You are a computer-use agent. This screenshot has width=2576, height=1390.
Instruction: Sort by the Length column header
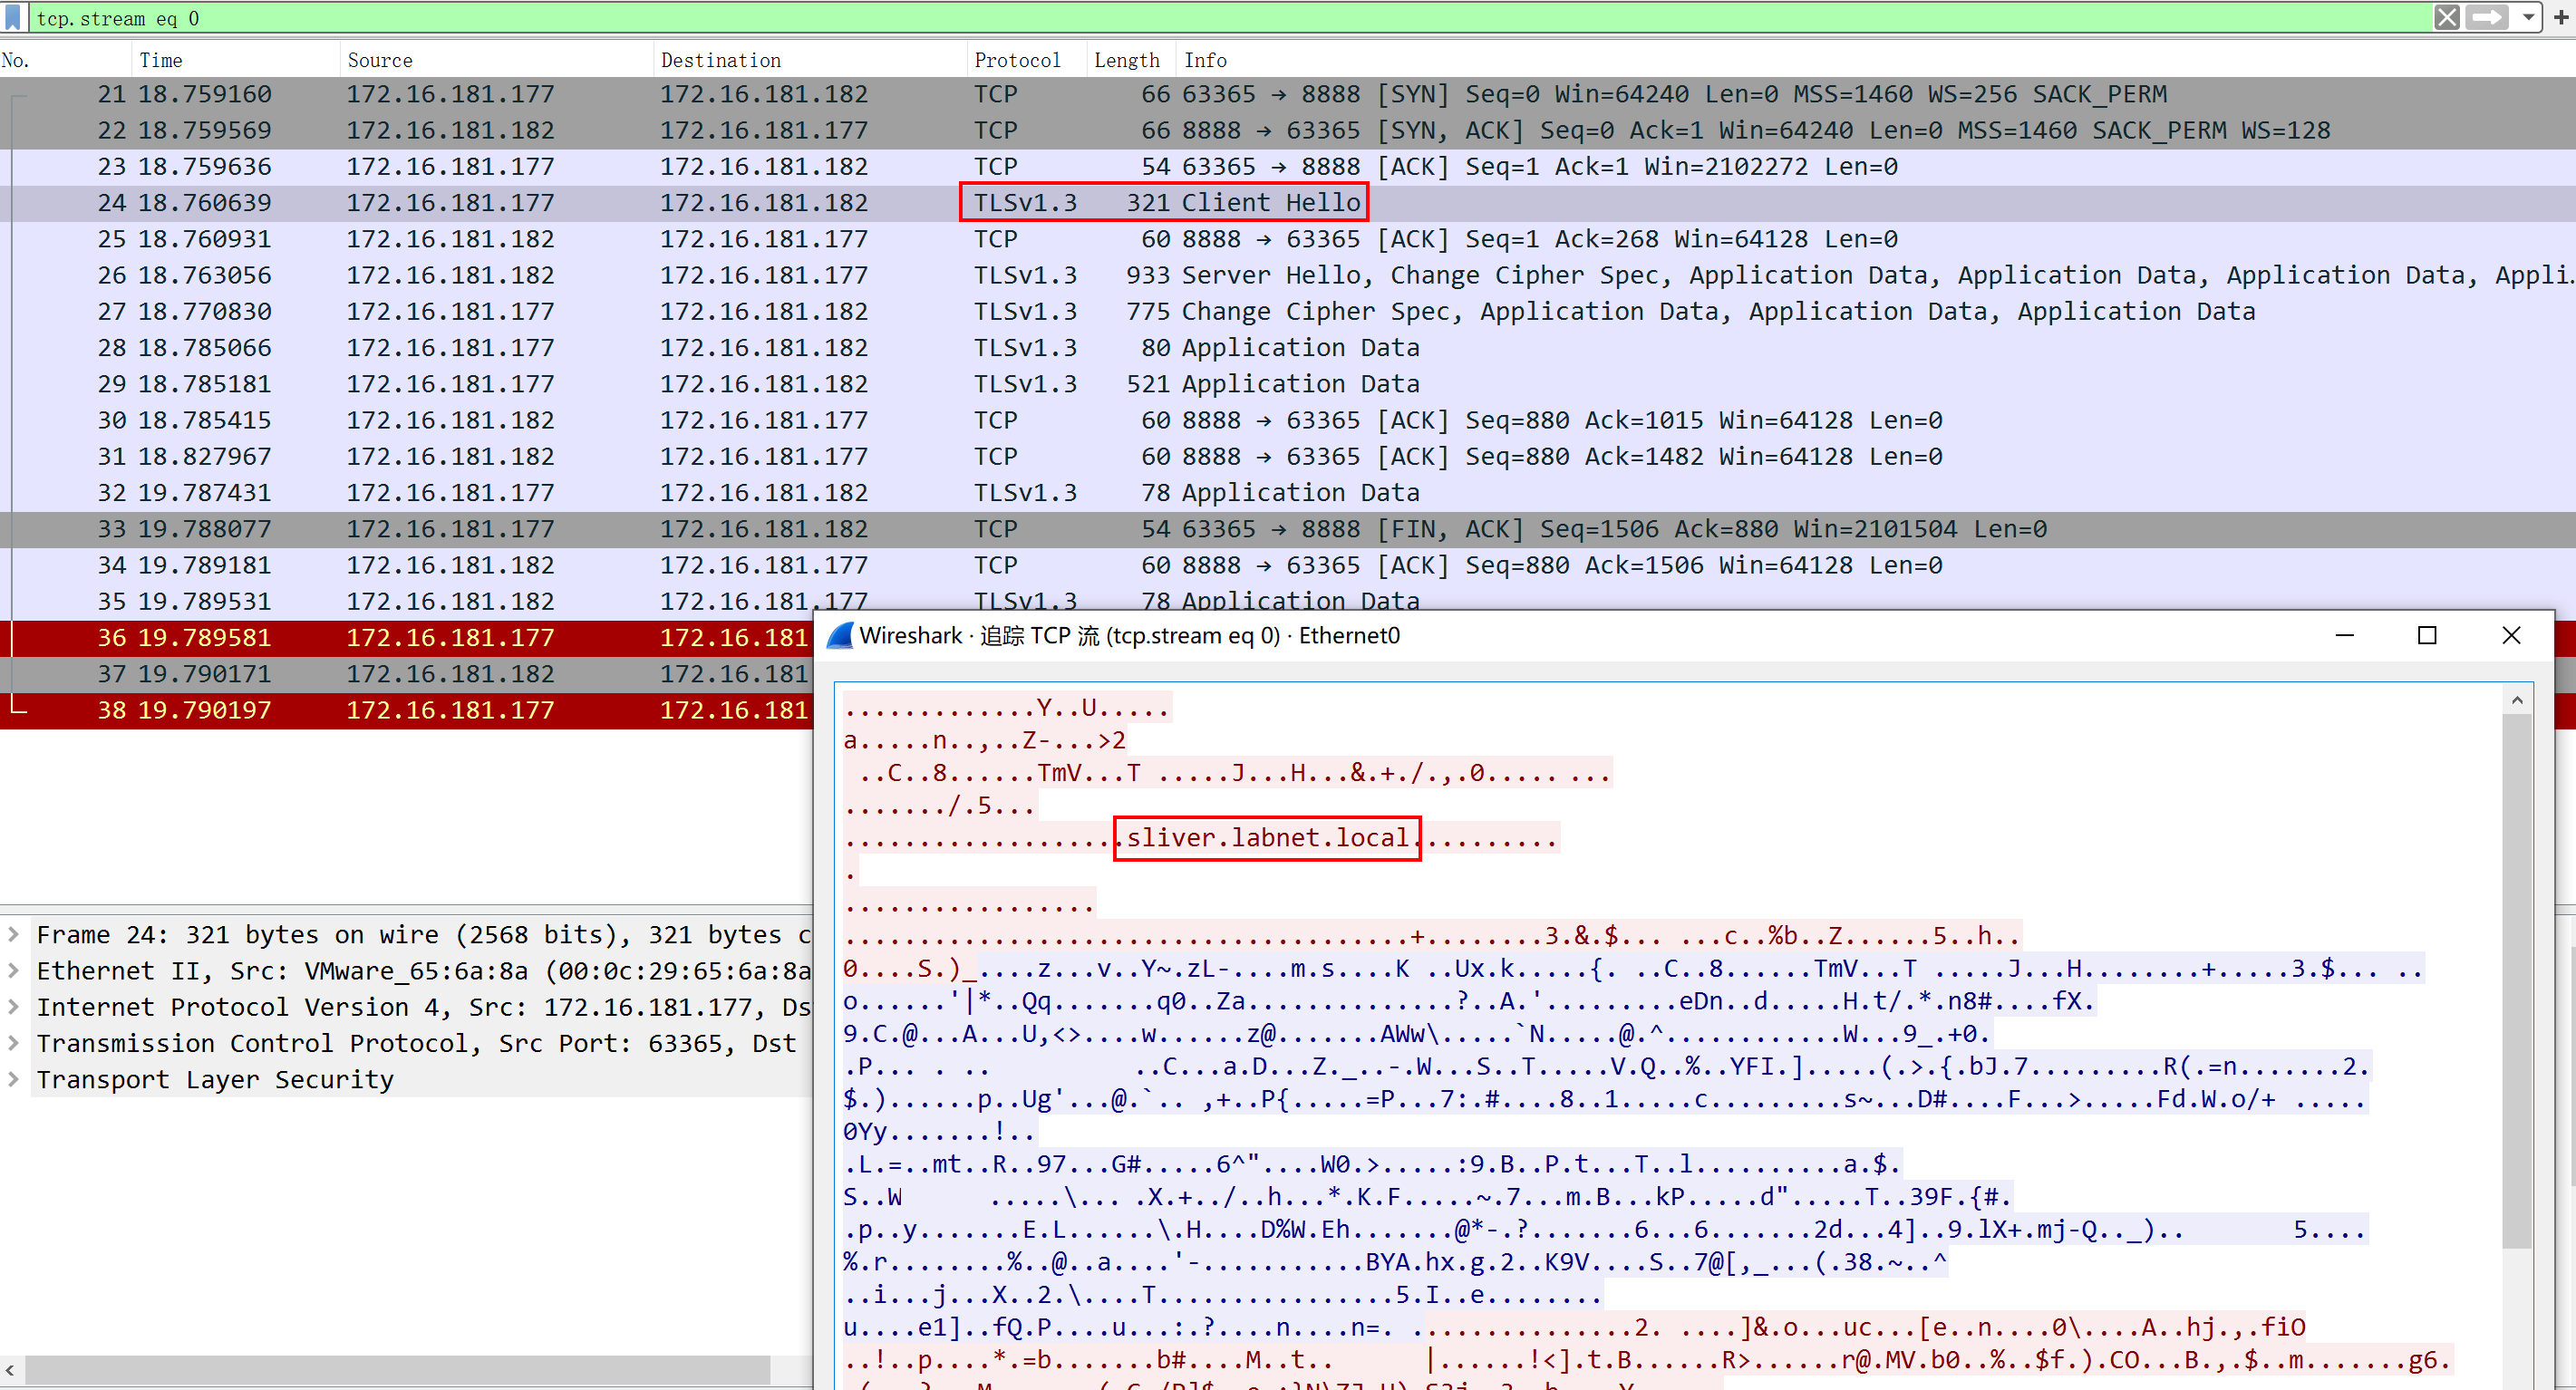[1131, 60]
